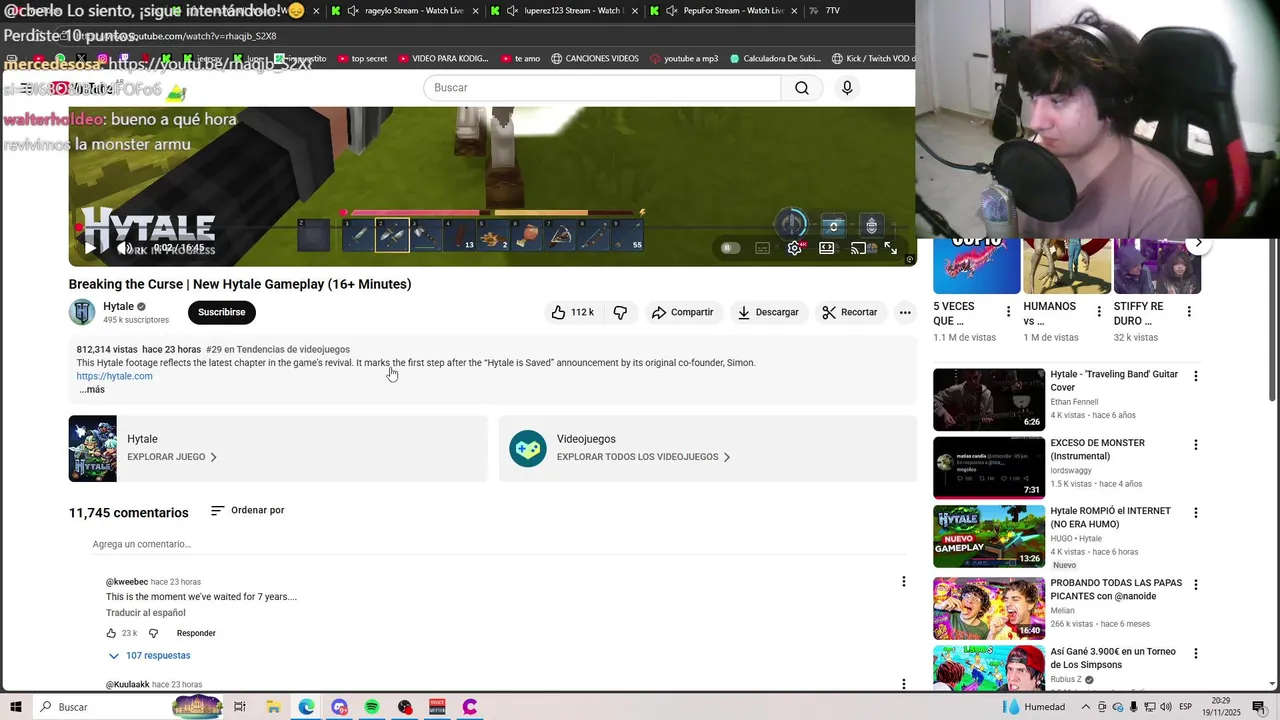
Task: Open options for 'Traveling Band' Guitar Cover
Action: [1195, 376]
